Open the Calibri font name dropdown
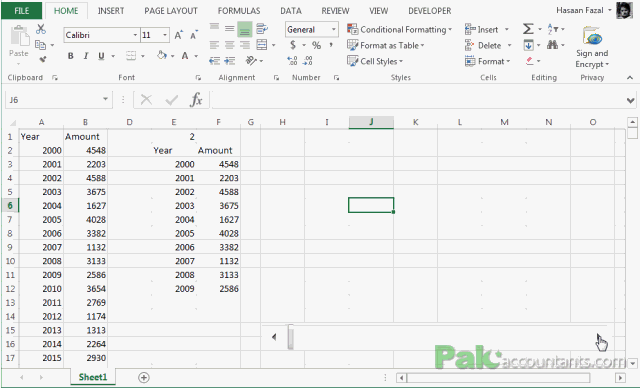The height and width of the screenshot is (388, 640). point(135,35)
